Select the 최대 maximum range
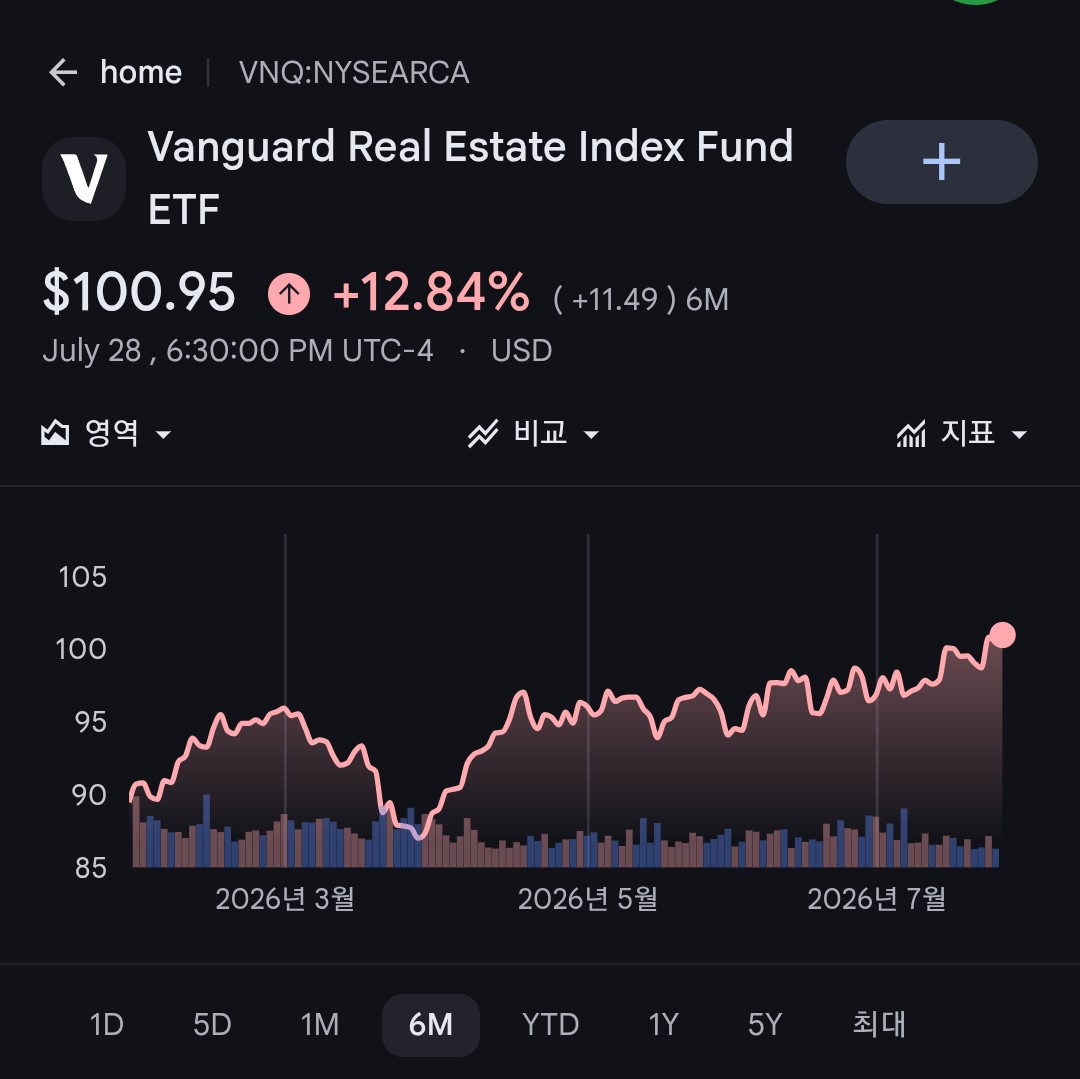The width and height of the screenshot is (1080, 1079). 879,1024
